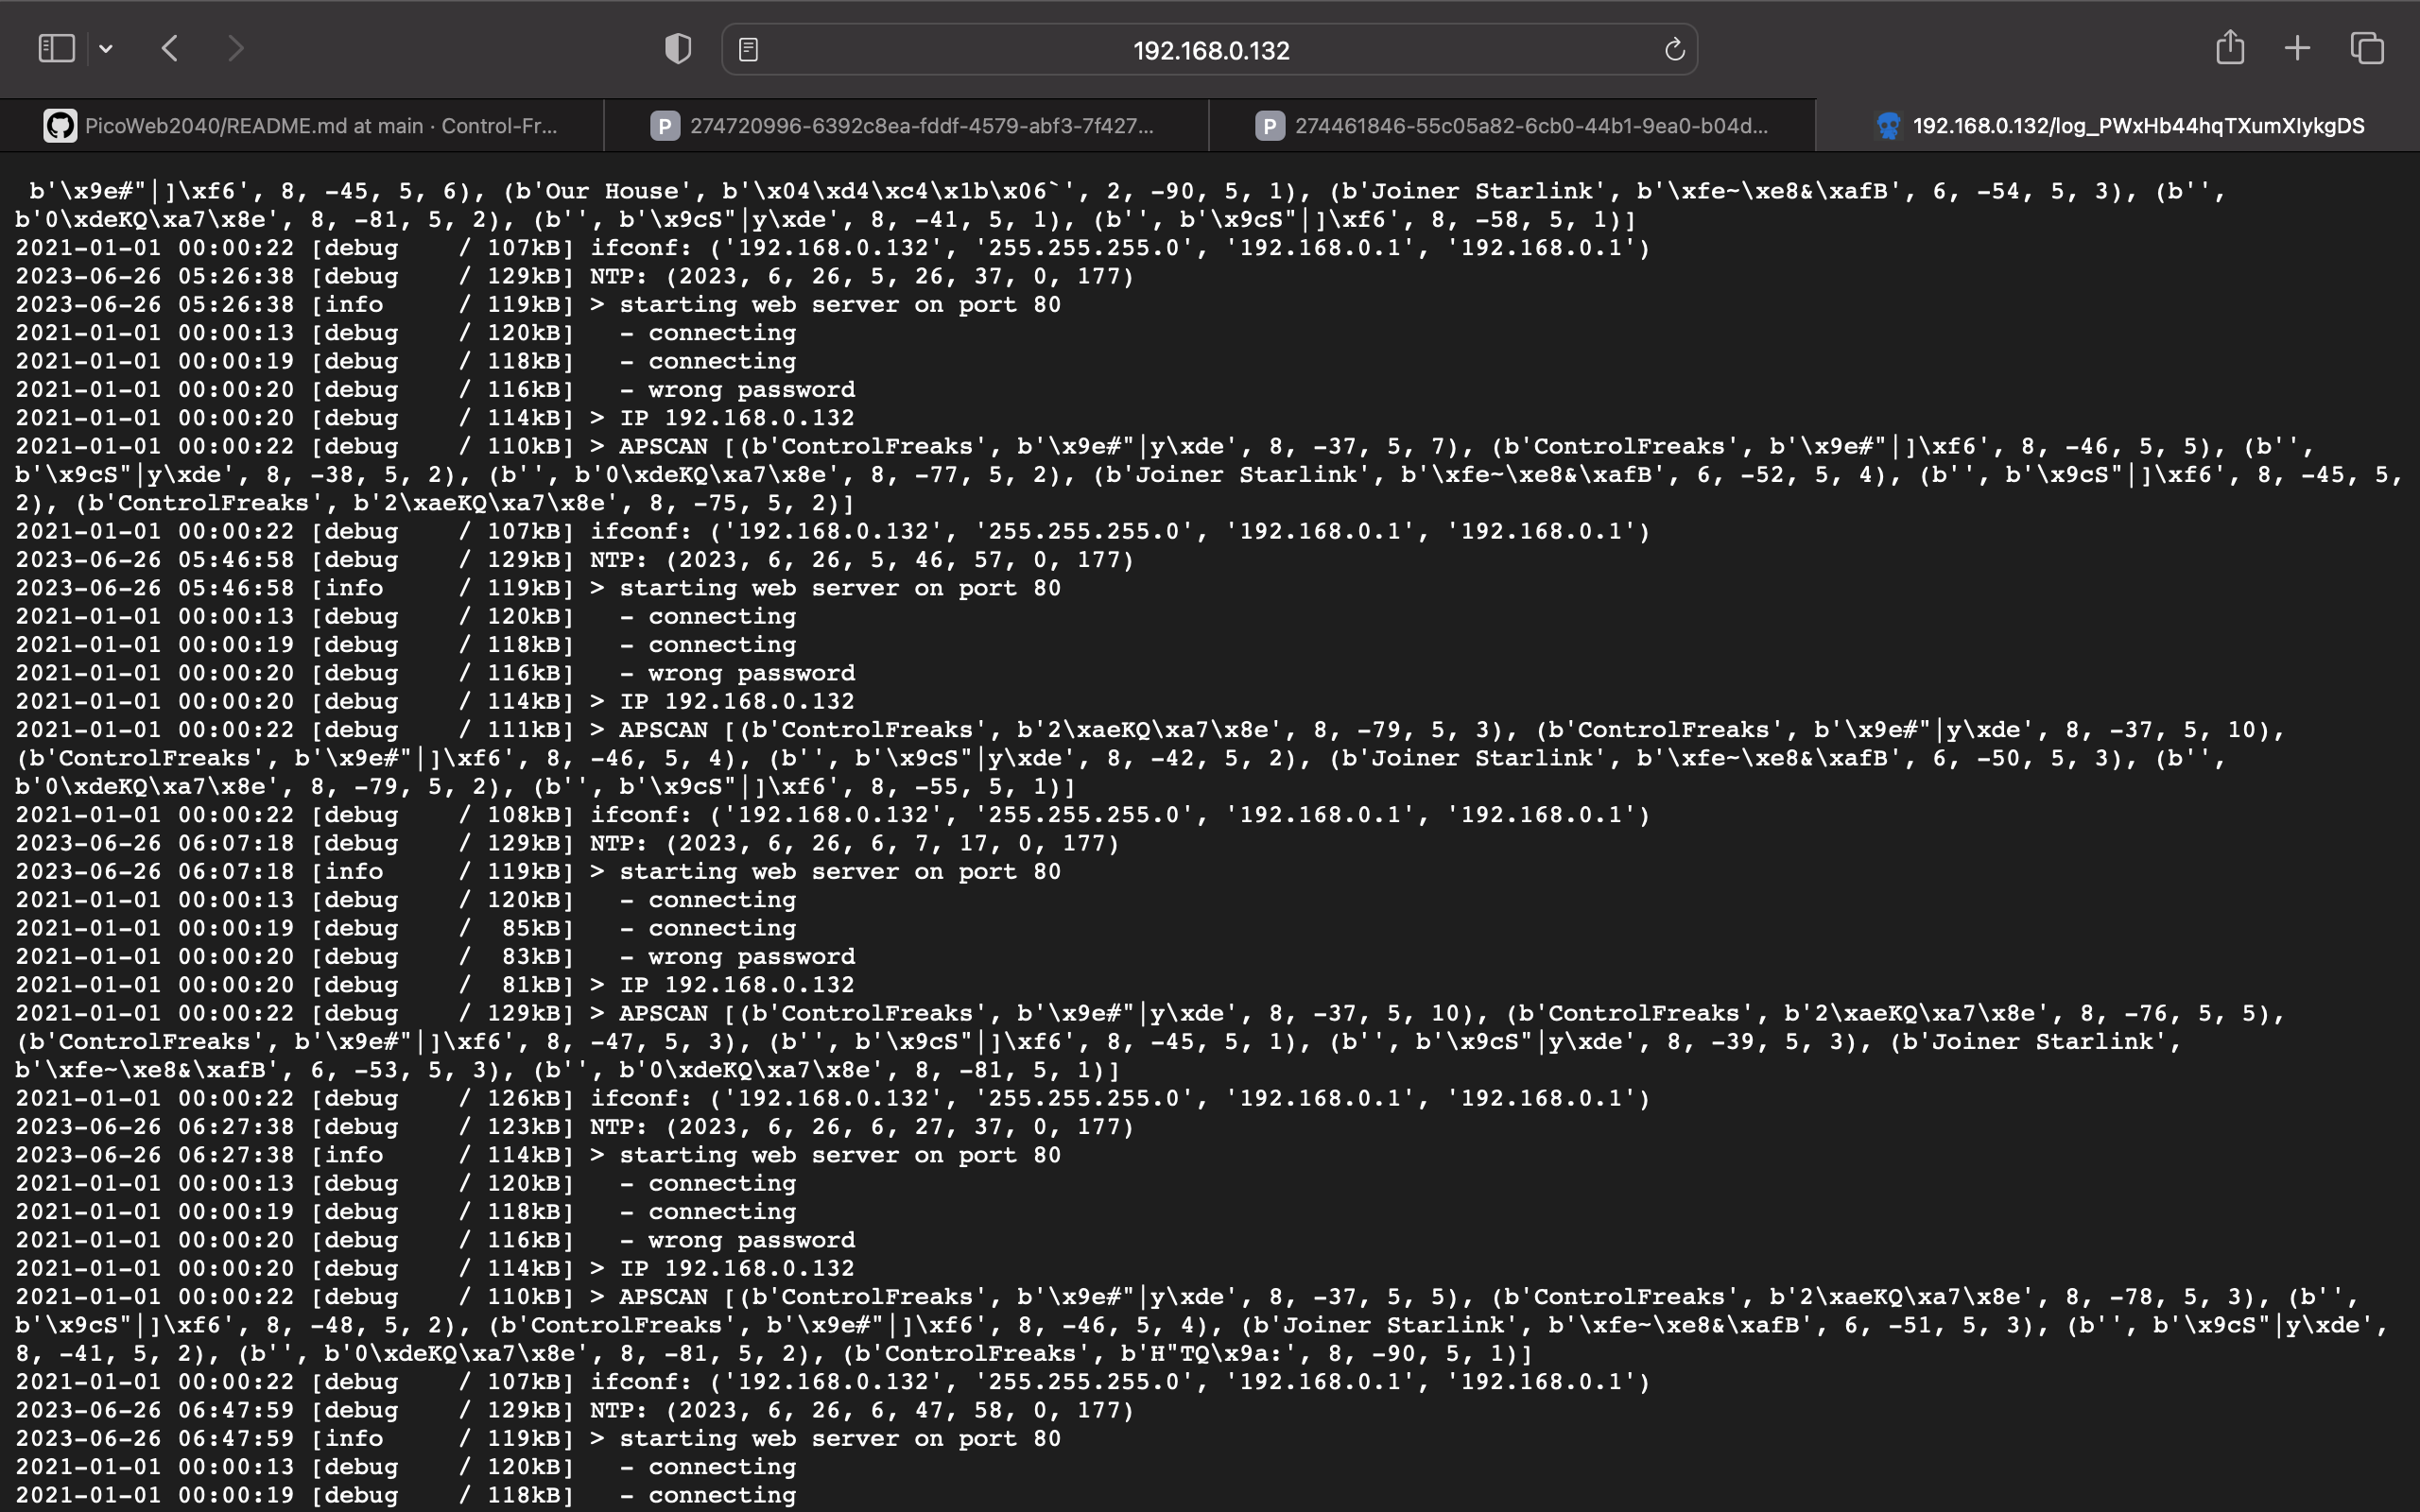This screenshot has width=2420, height=1512.
Task: Open Reader view from the address bar
Action: (x=748, y=47)
